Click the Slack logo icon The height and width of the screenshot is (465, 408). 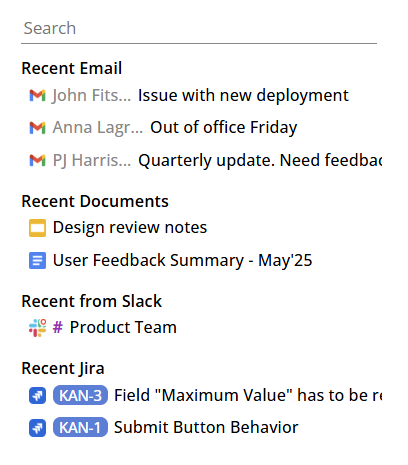[x=37, y=328]
